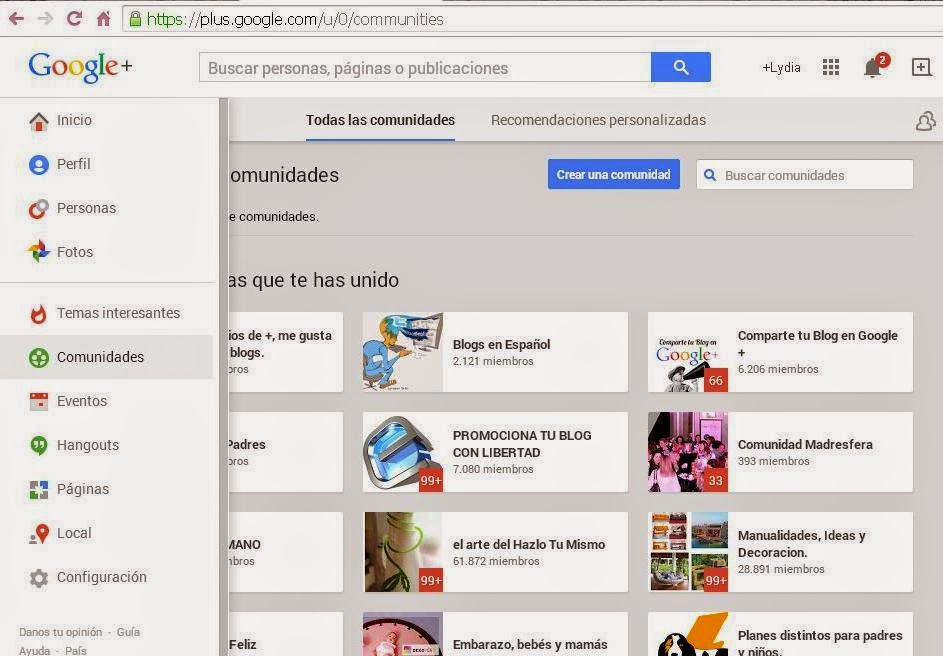Click the Comparte tu Blog en Google+ thumbnail
The image size is (943, 656).
click(688, 352)
